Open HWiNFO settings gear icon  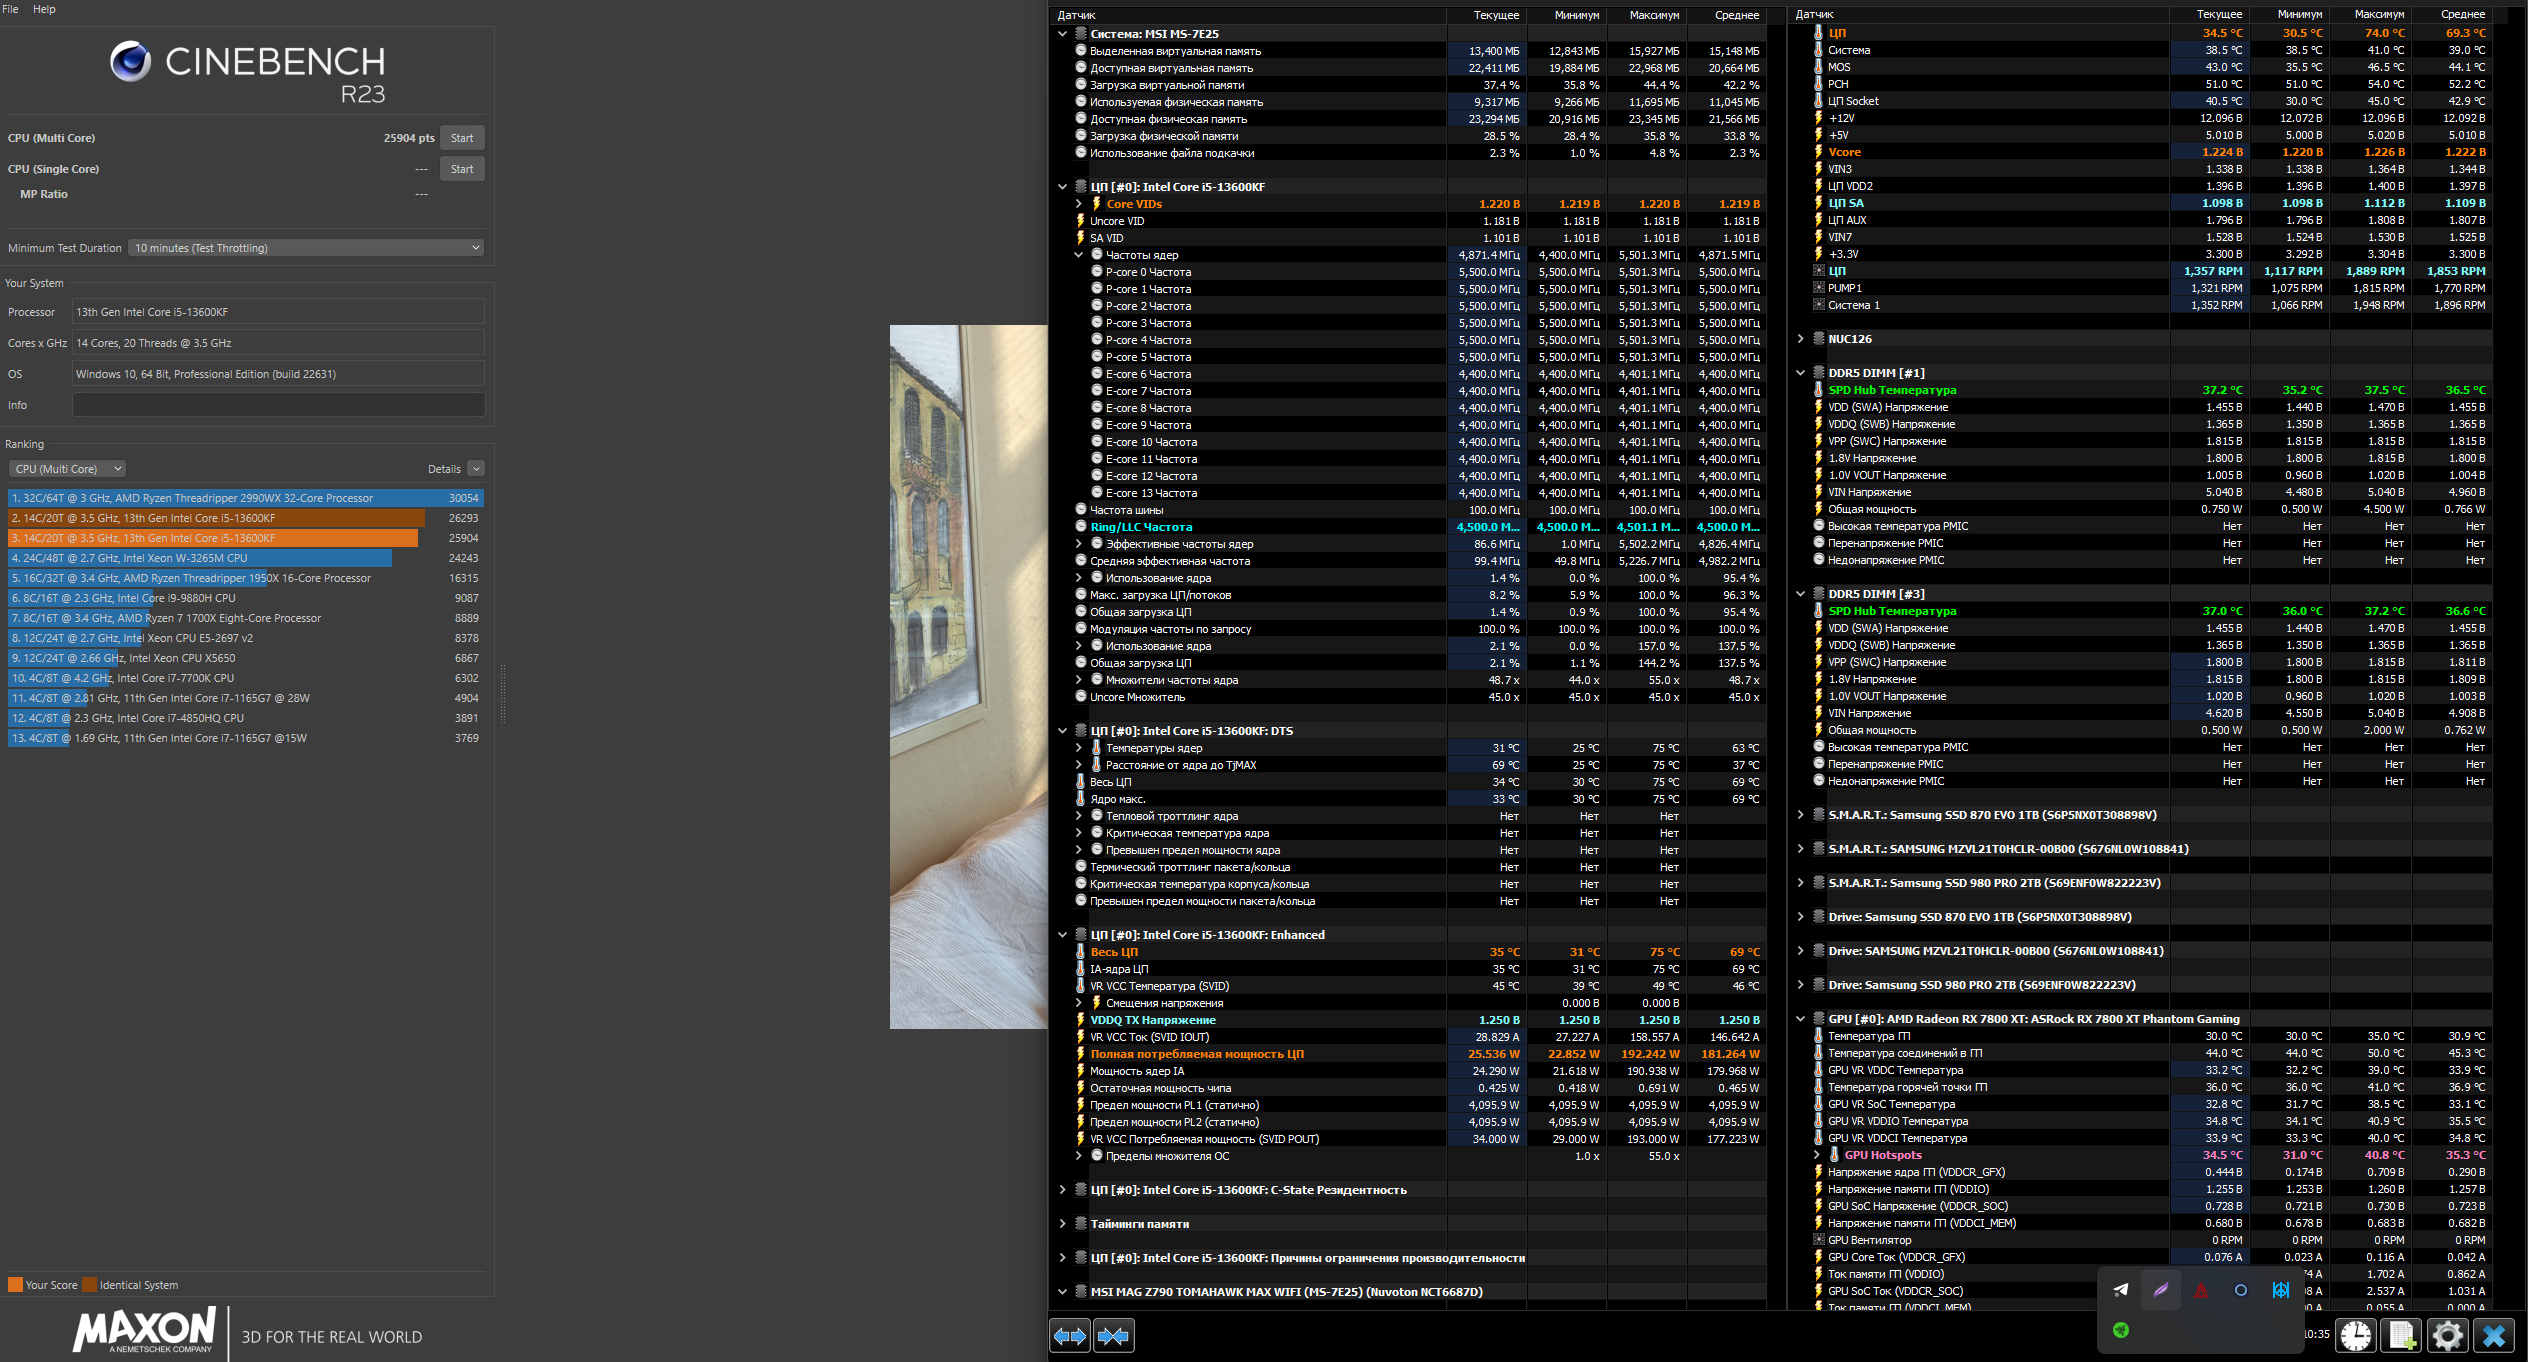coord(2447,1335)
